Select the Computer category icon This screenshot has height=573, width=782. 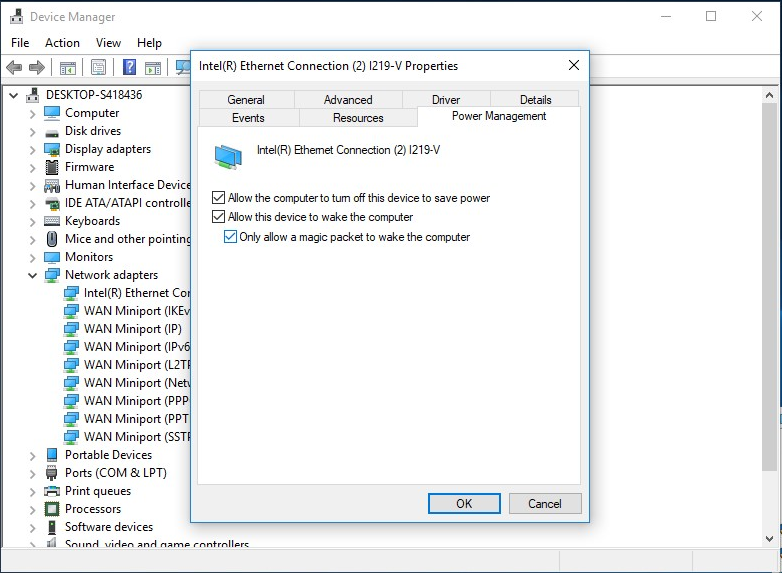tap(52, 113)
